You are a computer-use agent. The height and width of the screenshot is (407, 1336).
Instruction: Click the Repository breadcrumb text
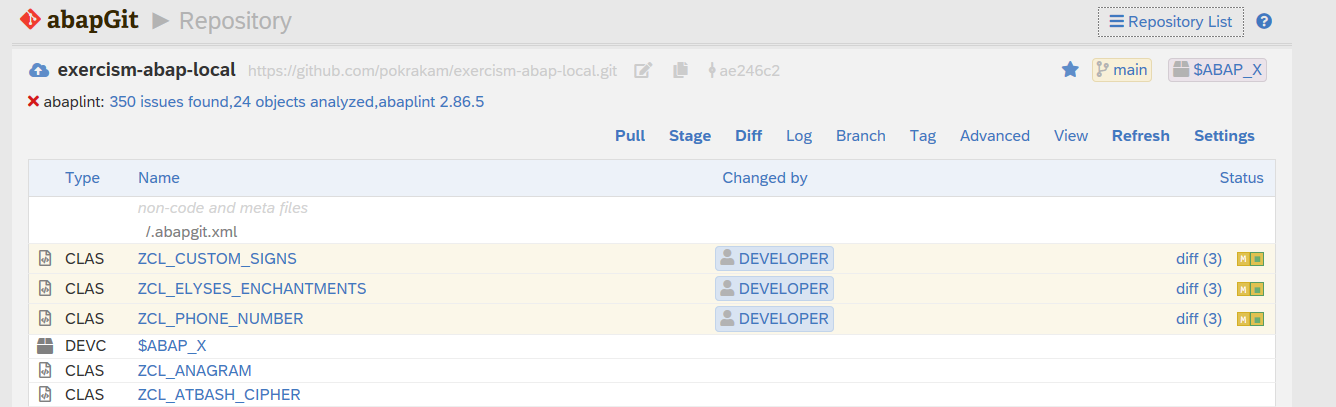click(235, 20)
